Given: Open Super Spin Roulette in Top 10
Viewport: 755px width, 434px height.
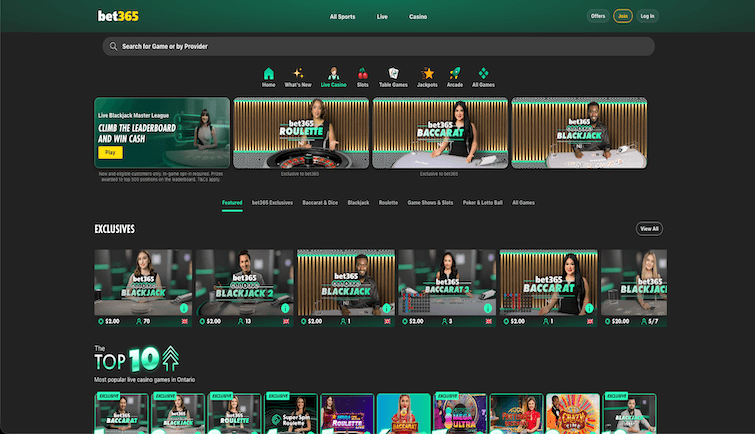Looking at the screenshot, I should [x=291, y=413].
